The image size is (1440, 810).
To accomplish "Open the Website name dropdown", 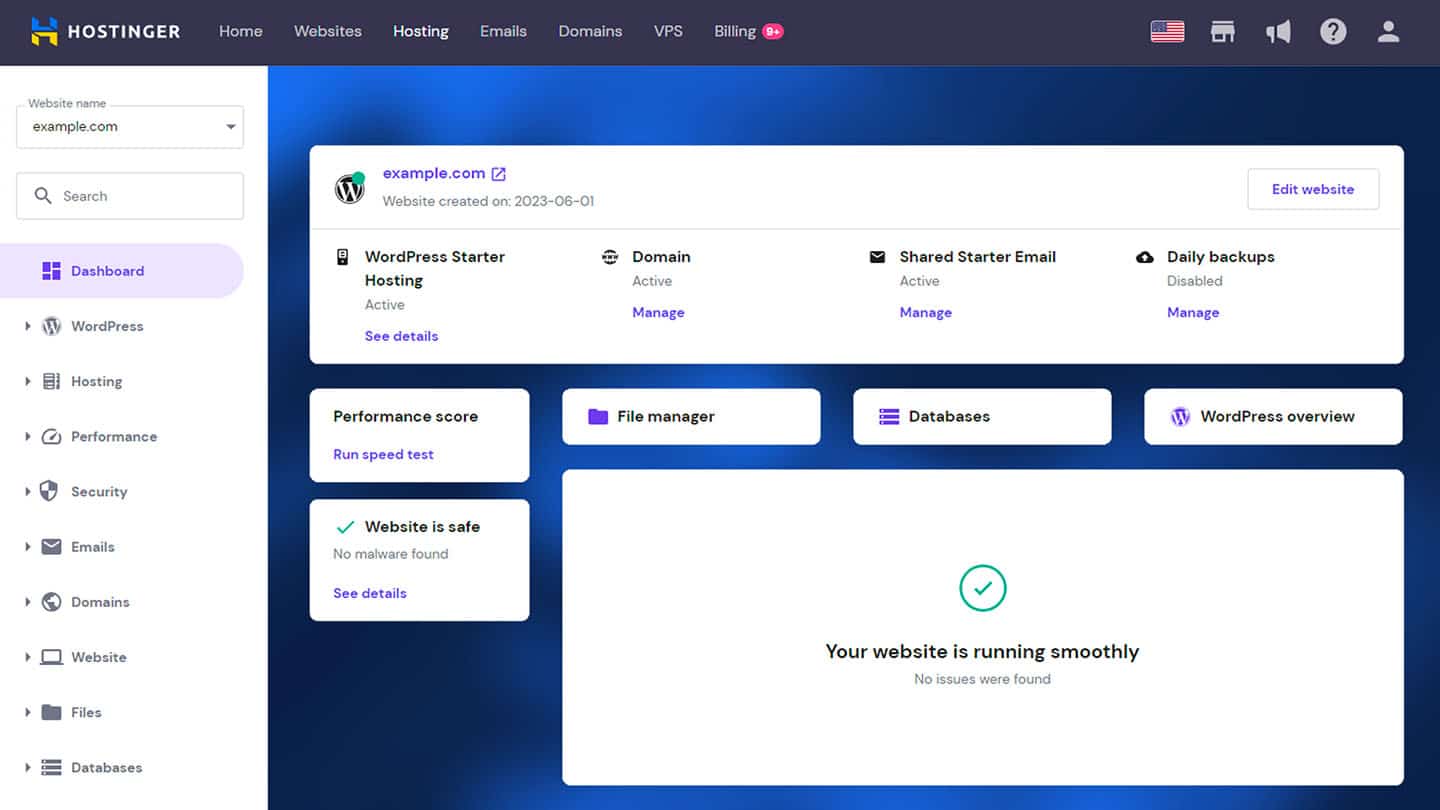I will point(129,126).
